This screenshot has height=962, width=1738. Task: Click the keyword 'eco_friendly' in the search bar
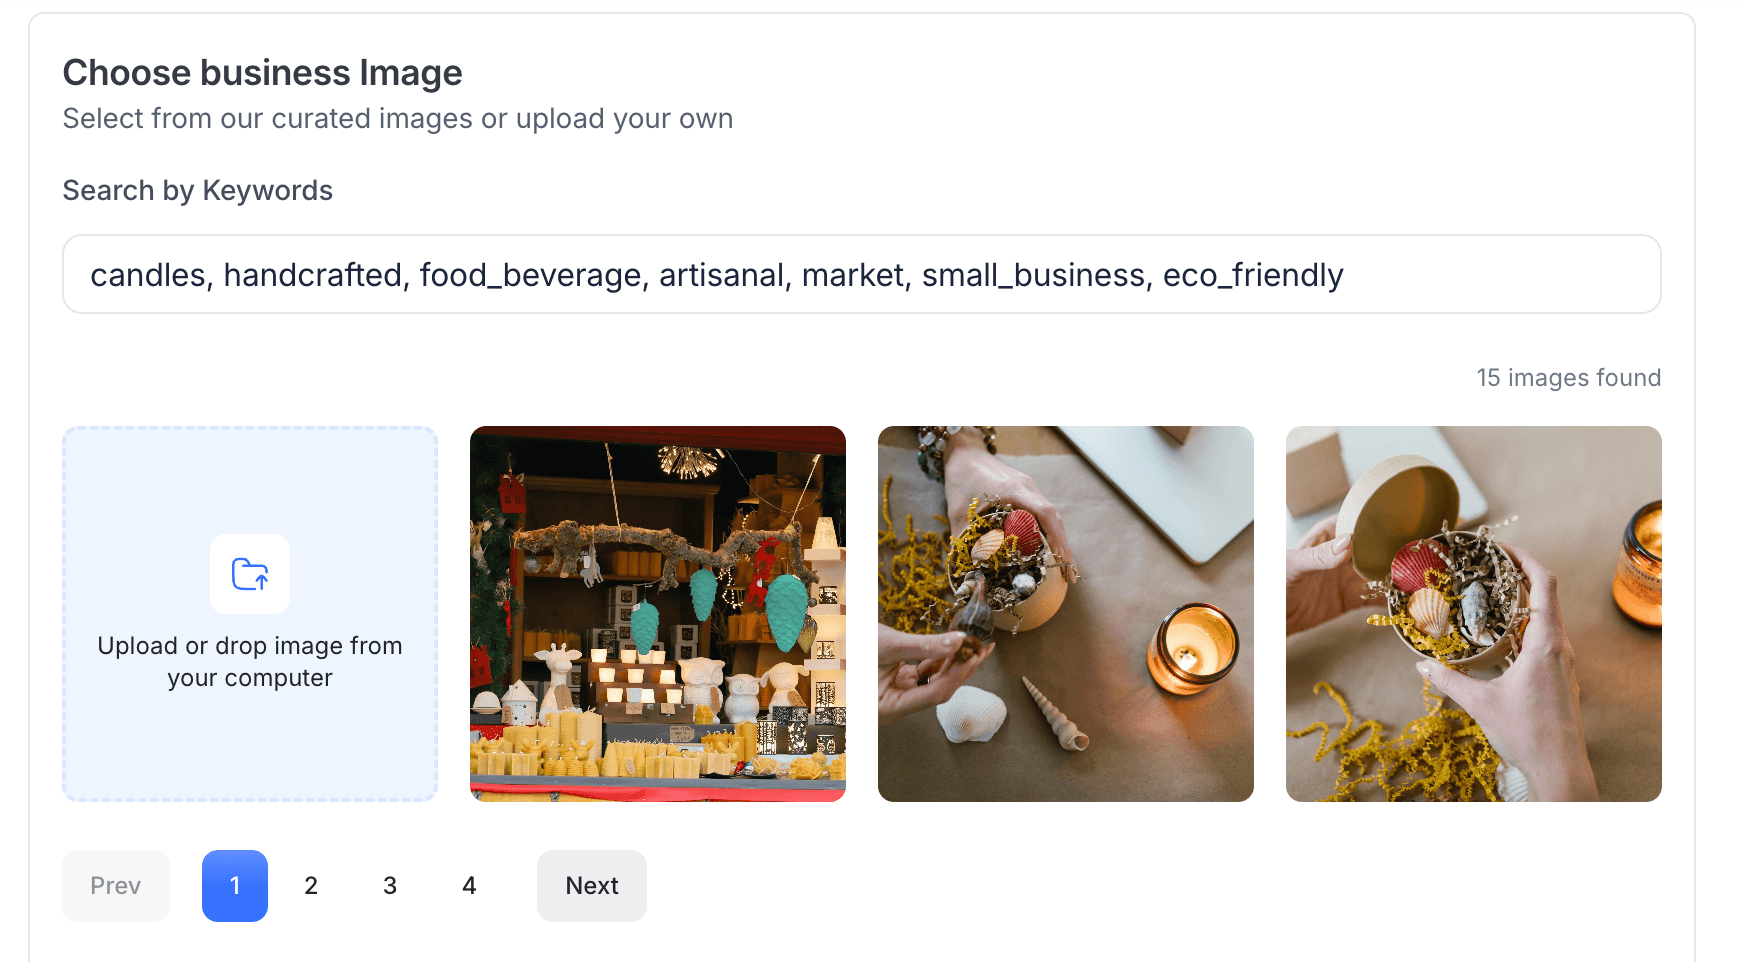[1252, 274]
